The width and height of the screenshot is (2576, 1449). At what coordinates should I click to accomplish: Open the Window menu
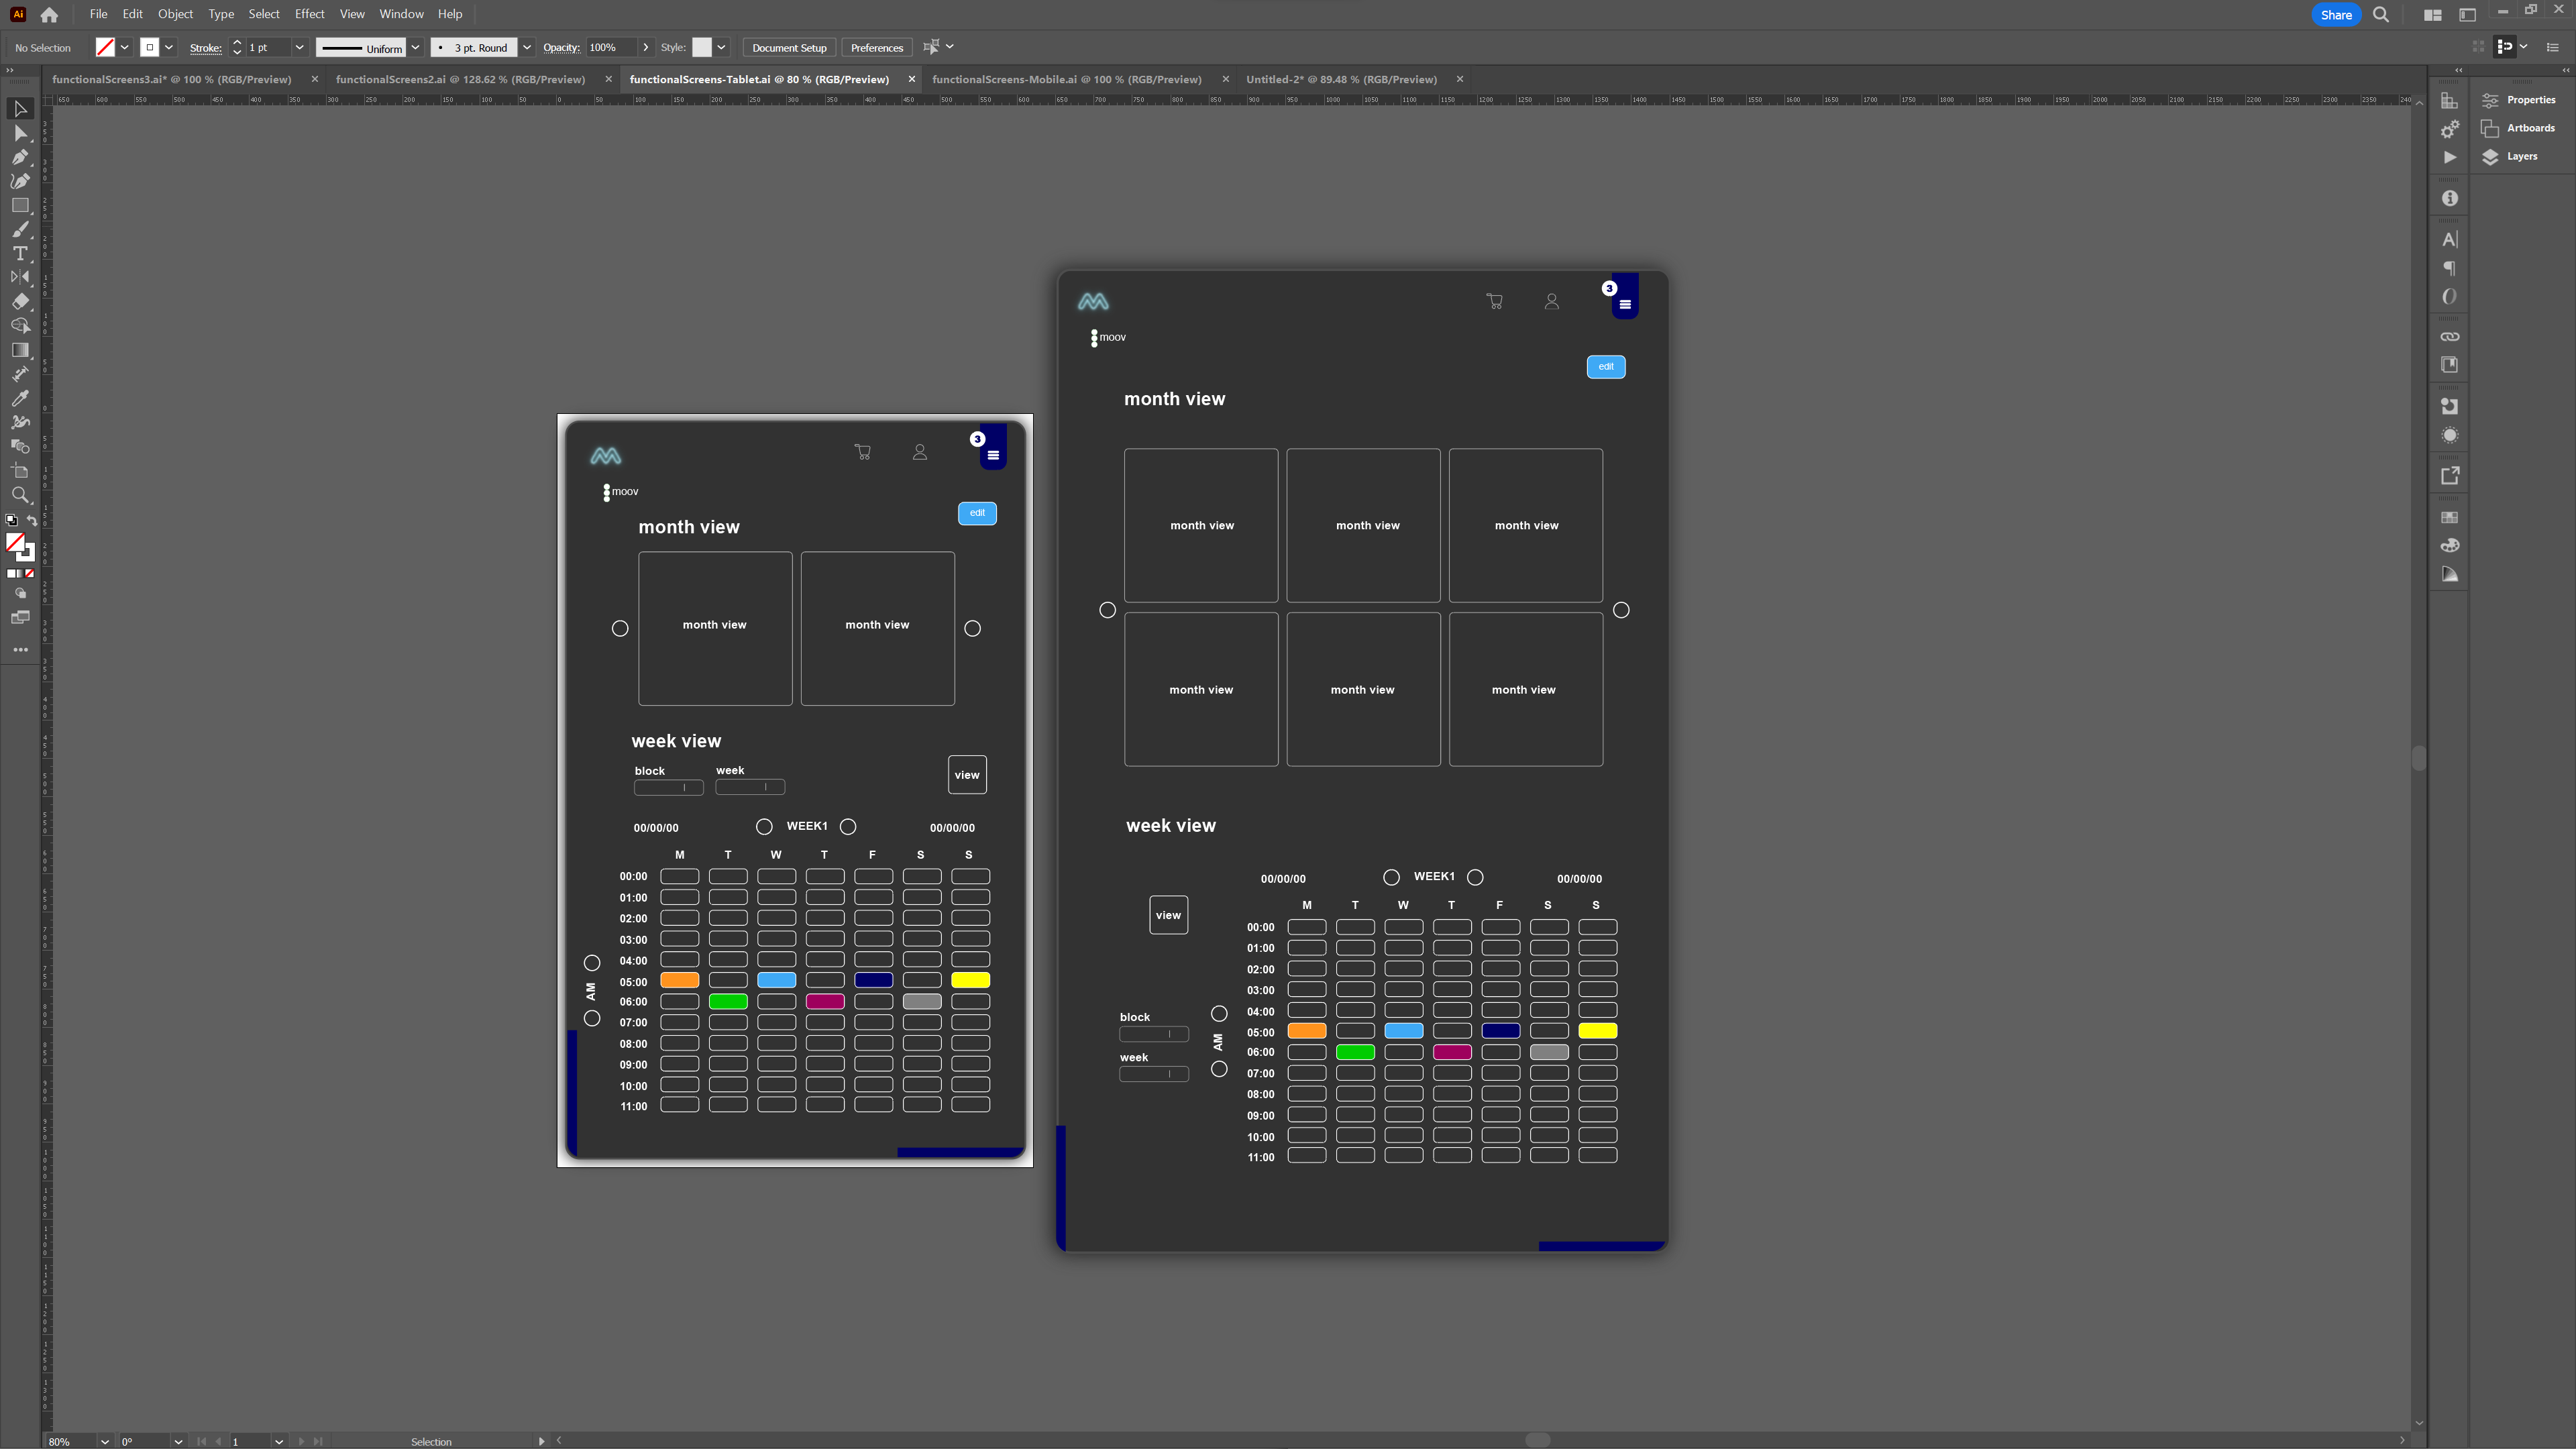[x=401, y=14]
